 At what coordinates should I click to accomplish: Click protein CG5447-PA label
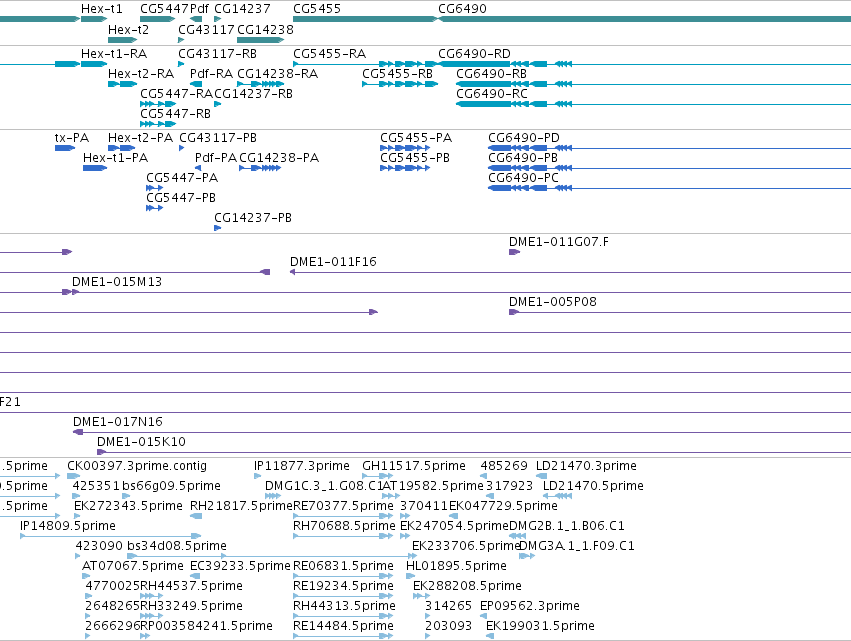point(182,177)
